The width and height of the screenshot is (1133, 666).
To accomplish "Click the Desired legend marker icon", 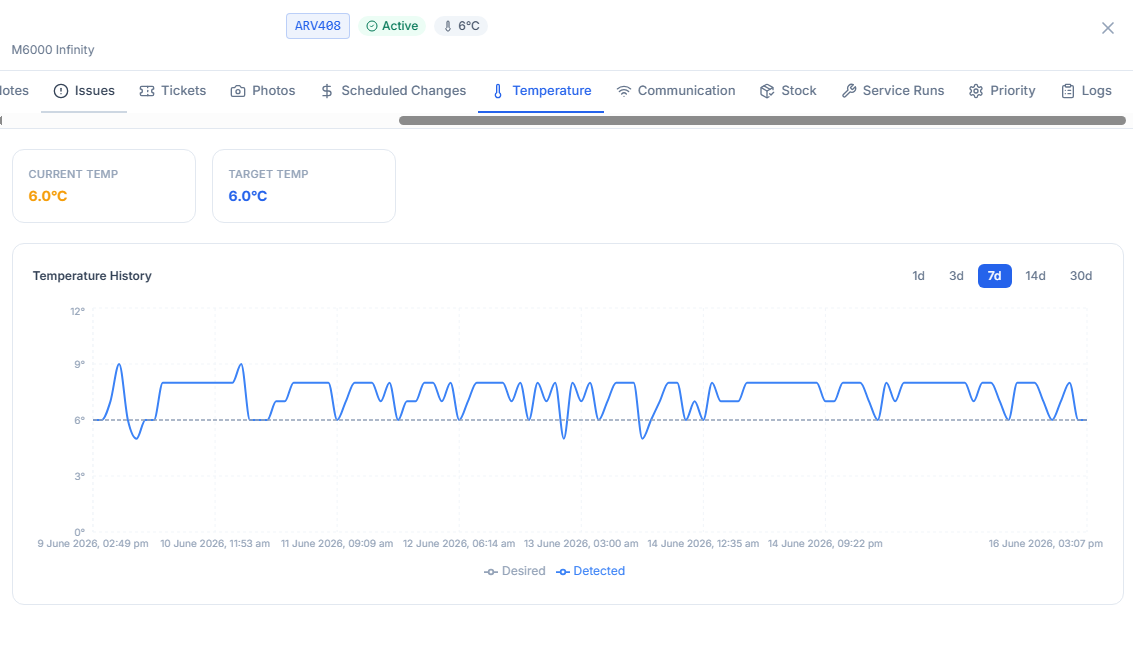I will click(x=491, y=572).
